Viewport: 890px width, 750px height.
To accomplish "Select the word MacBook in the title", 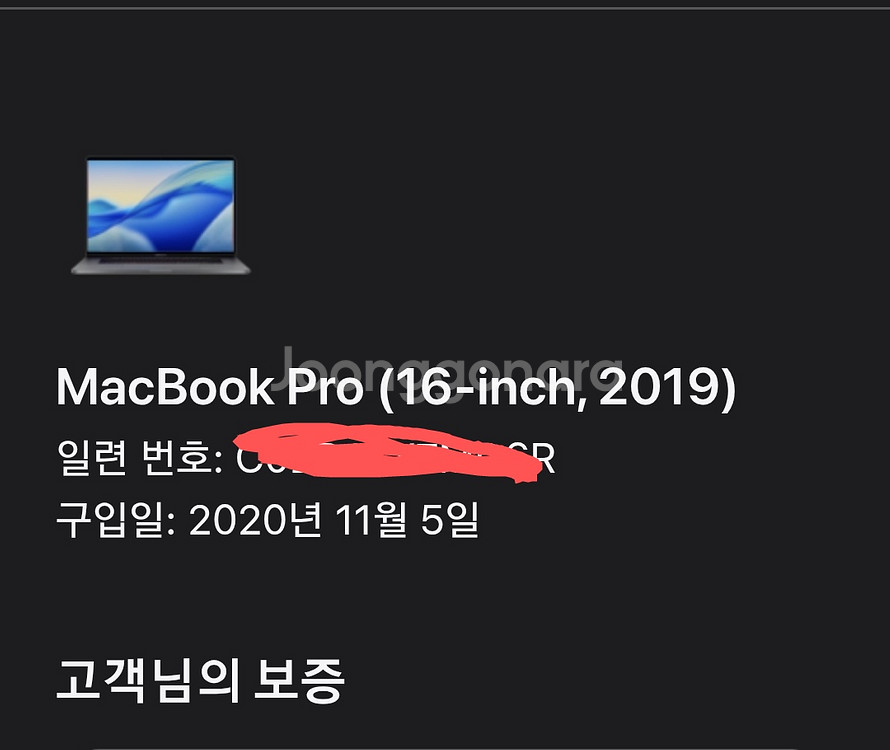I will [165, 387].
